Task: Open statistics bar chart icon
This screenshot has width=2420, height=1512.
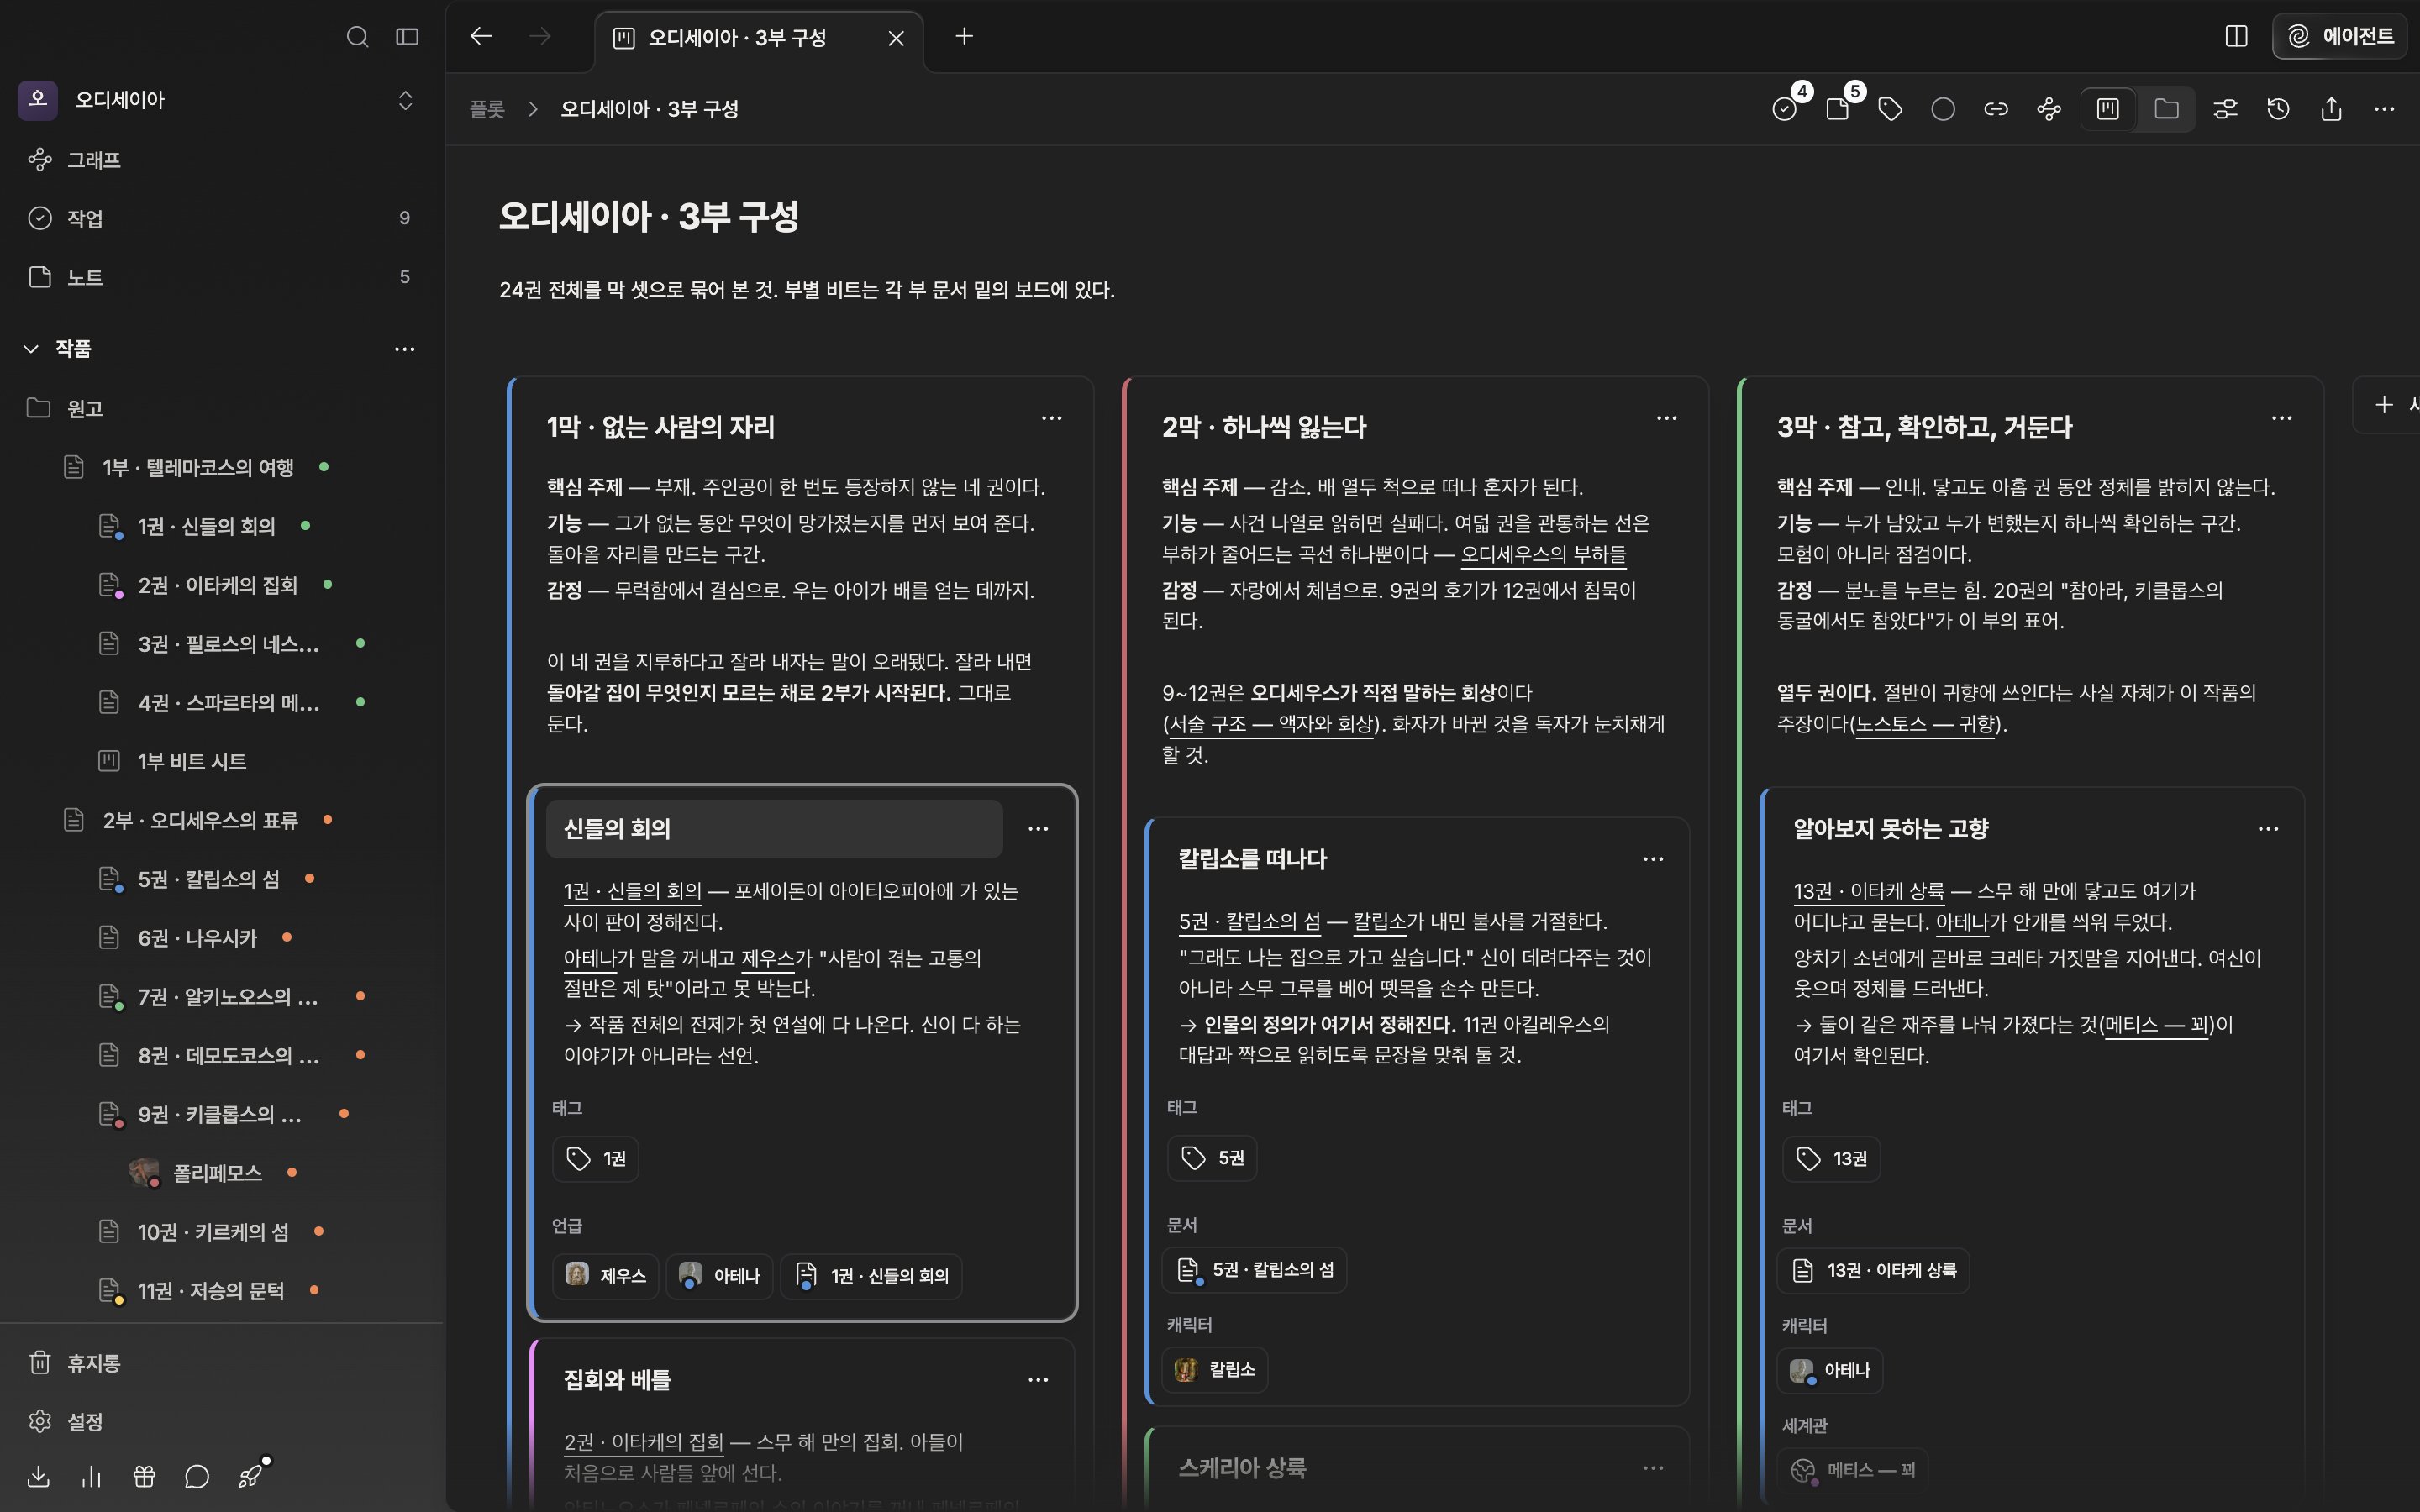Action: 92,1476
